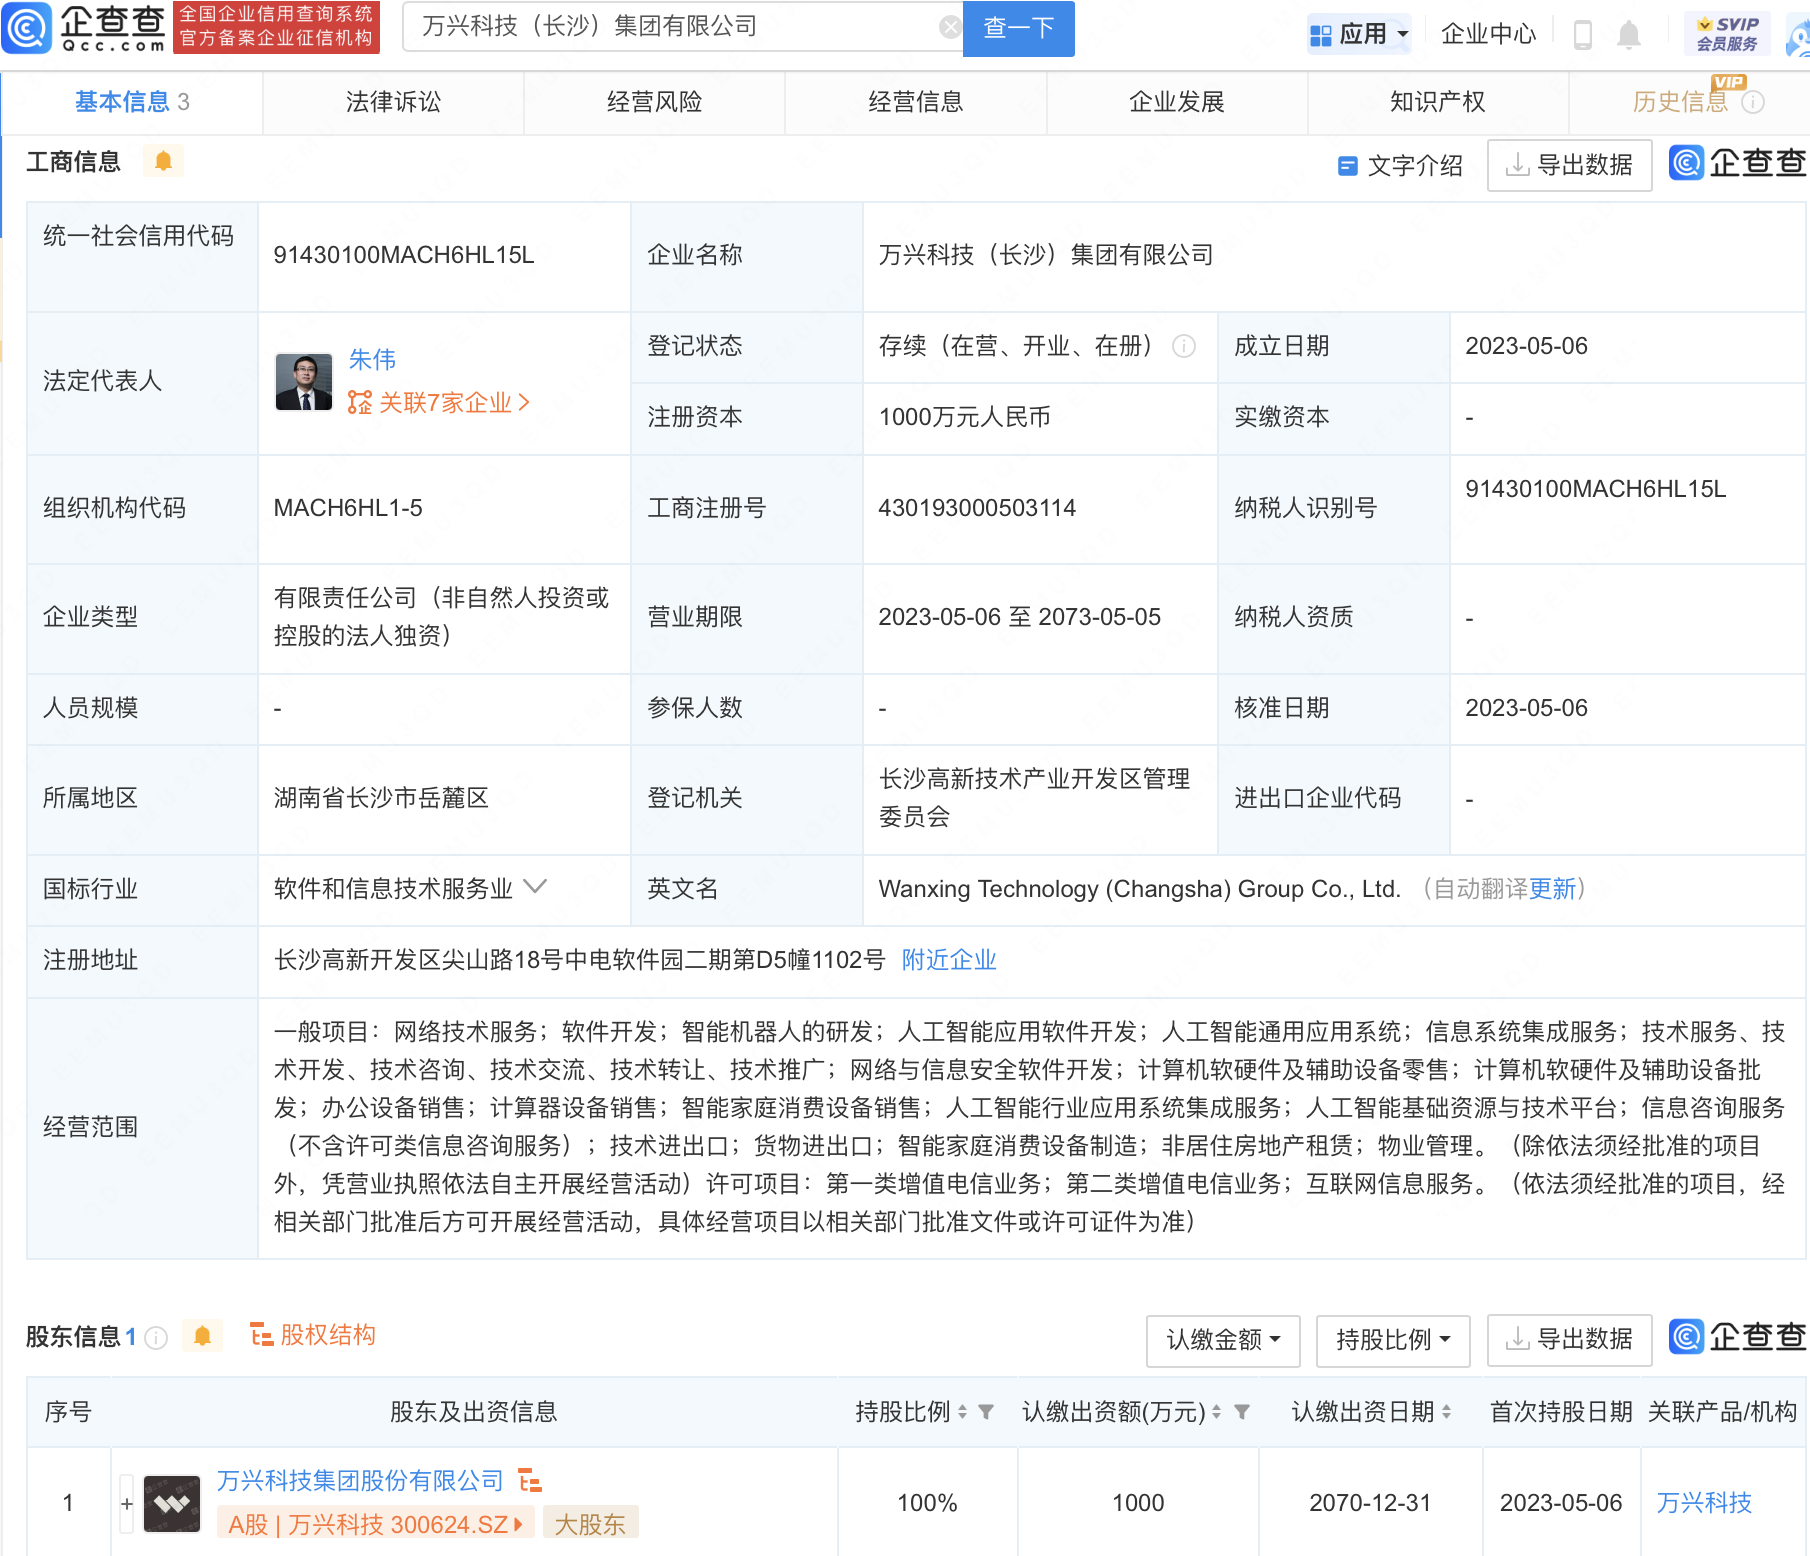The height and width of the screenshot is (1556, 1810).
Task: Switch to 企业发展 tab
Action: point(1176,102)
